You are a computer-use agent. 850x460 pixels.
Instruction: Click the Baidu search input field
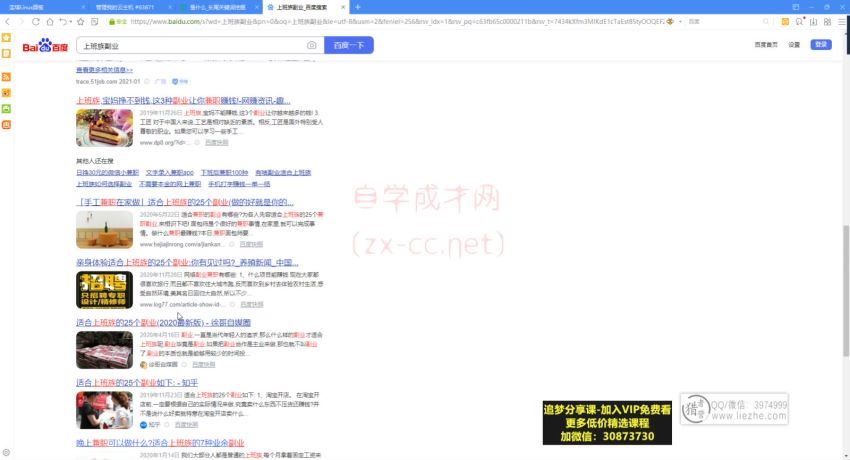(190, 45)
